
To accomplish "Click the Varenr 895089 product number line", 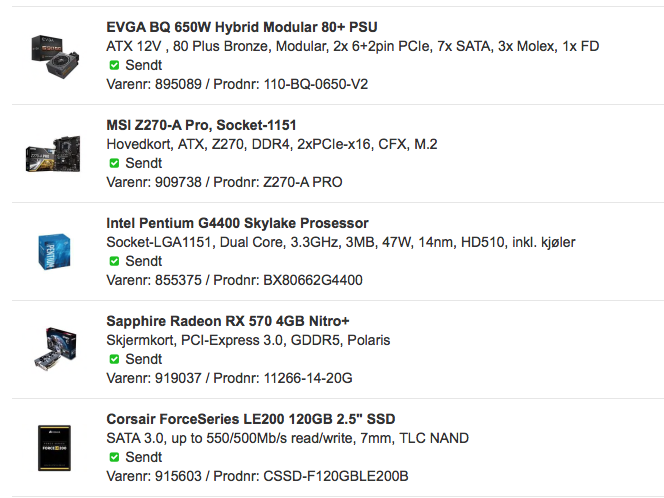I will (237, 84).
